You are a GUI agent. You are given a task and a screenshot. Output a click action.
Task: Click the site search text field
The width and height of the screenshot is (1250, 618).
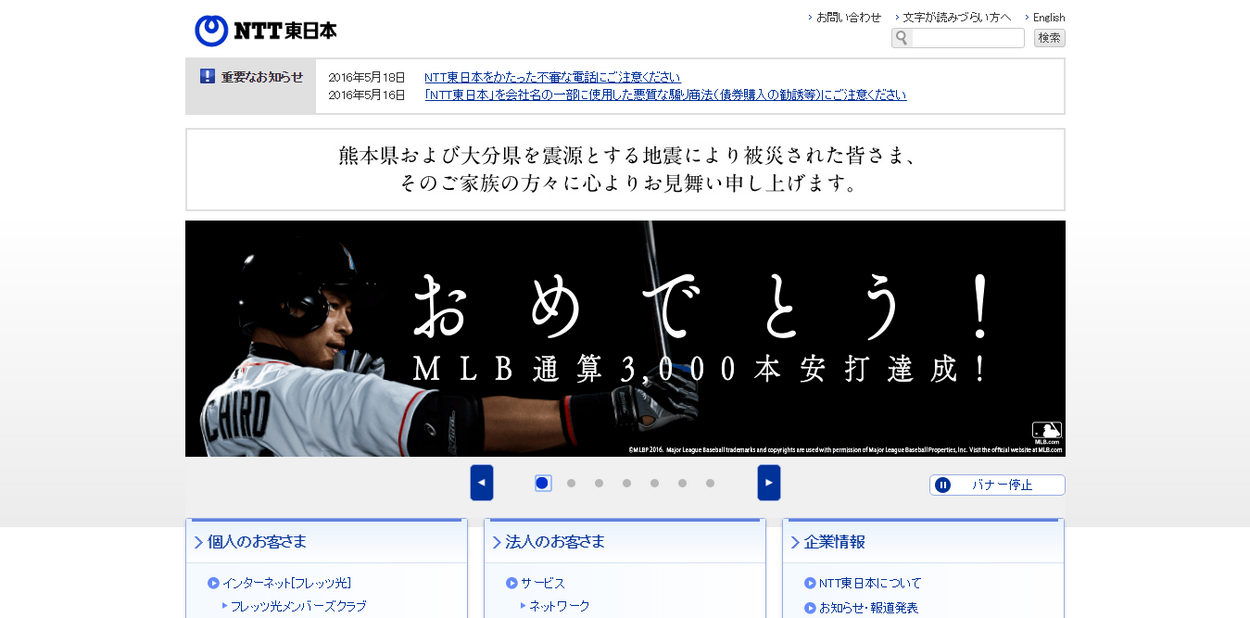967,38
